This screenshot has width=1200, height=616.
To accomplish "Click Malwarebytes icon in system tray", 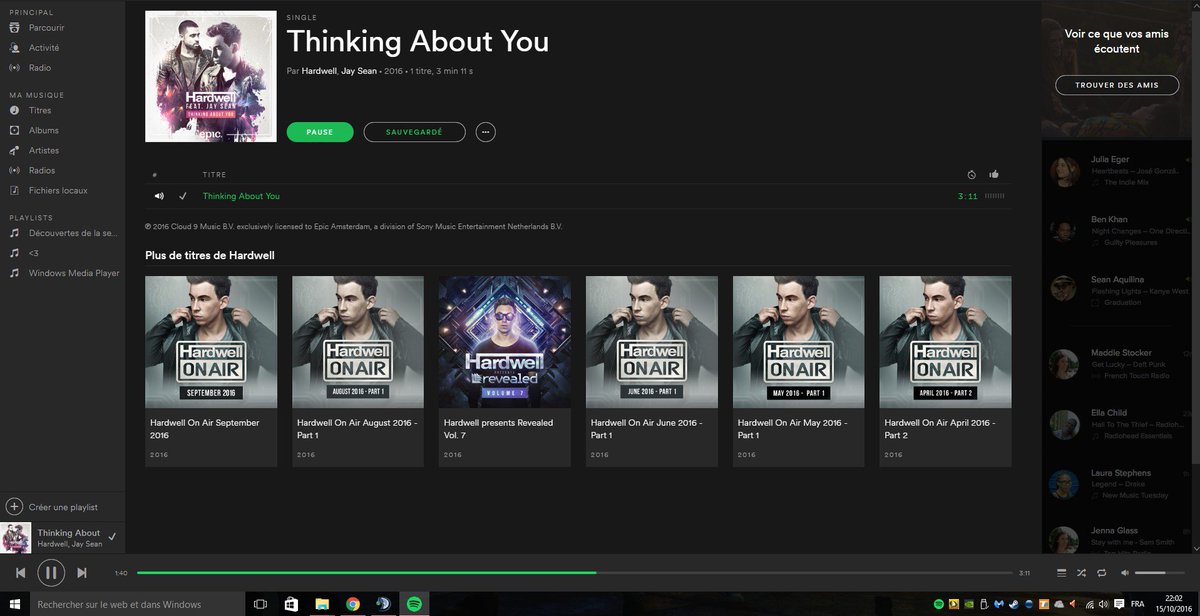I will click(x=998, y=604).
